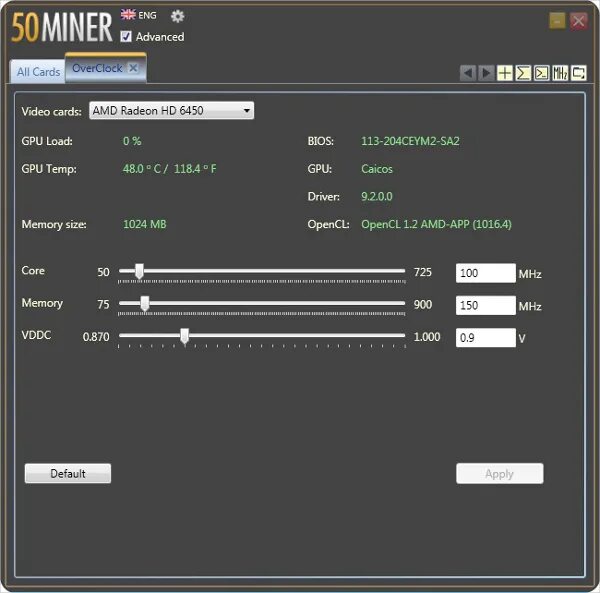The height and width of the screenshot is (593, 600).
Task: Open the sigma summary icon
Action: [523, 73]
